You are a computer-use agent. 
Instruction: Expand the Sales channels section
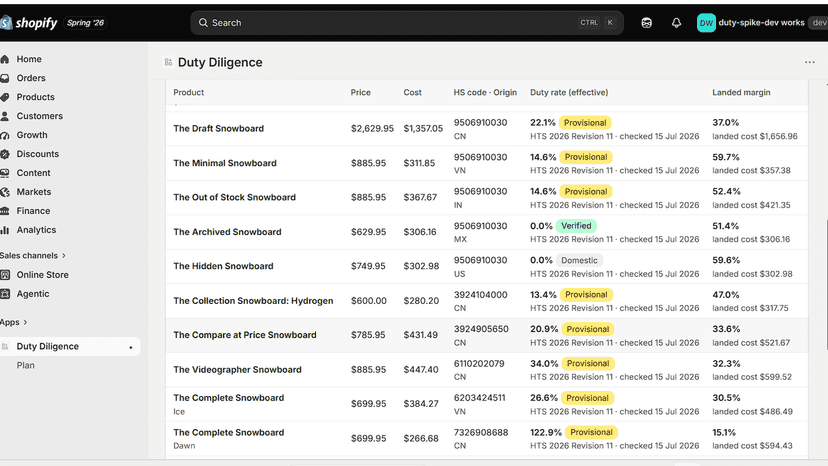pos(33,256)
